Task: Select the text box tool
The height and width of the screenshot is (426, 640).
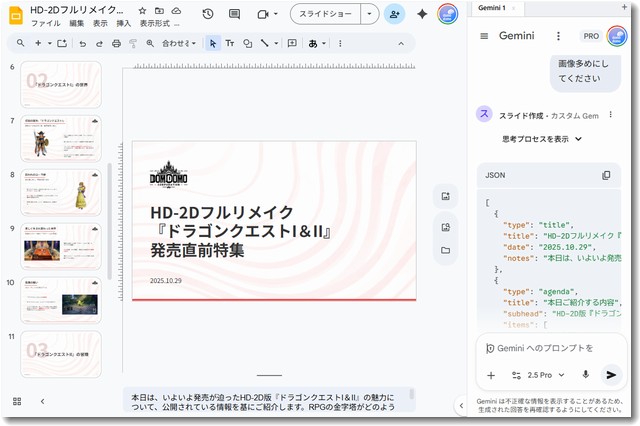Action: pyautogui.click(x=229, y=44)
